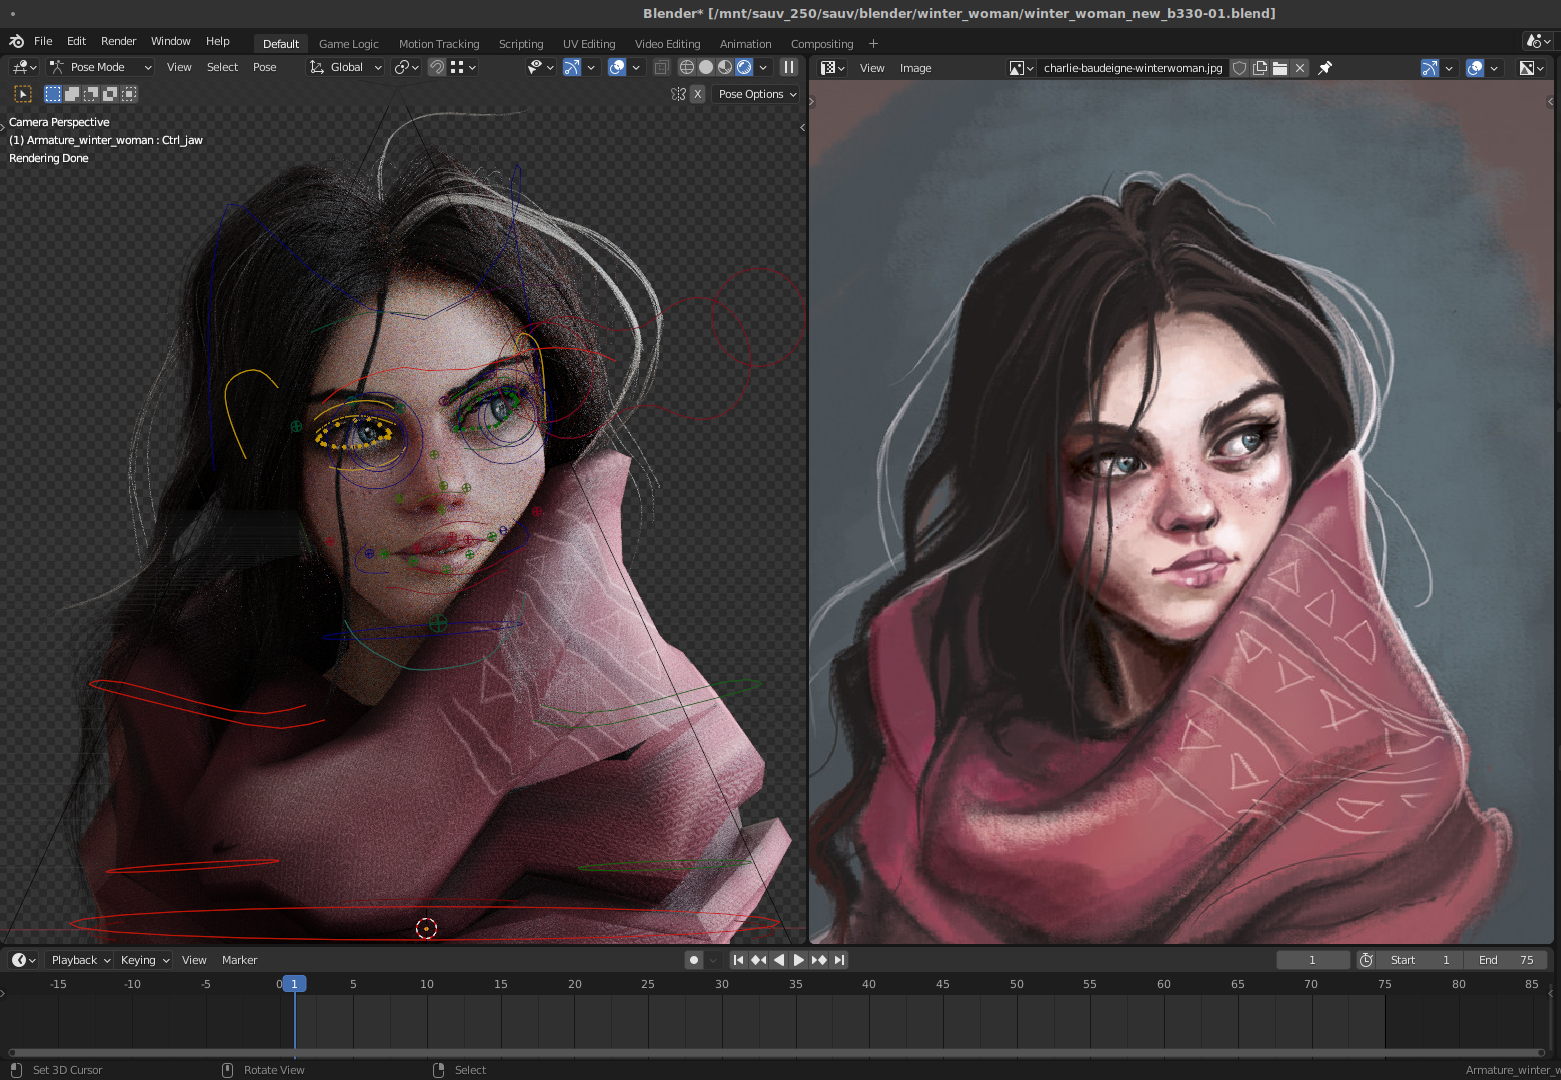Open the image editor type selector
The image size is (1561, 1080).
tap(832, 68)
